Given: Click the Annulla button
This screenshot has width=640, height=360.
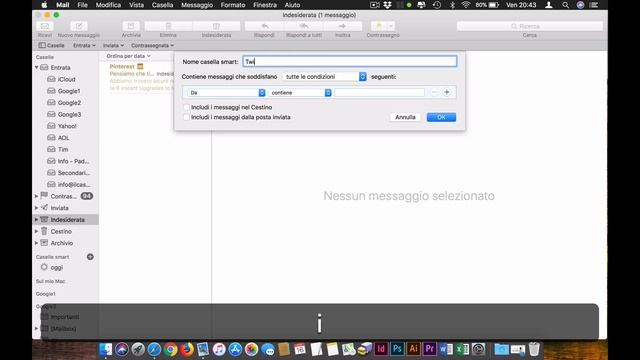Looking at the screenshot, I should coord(405,117).
